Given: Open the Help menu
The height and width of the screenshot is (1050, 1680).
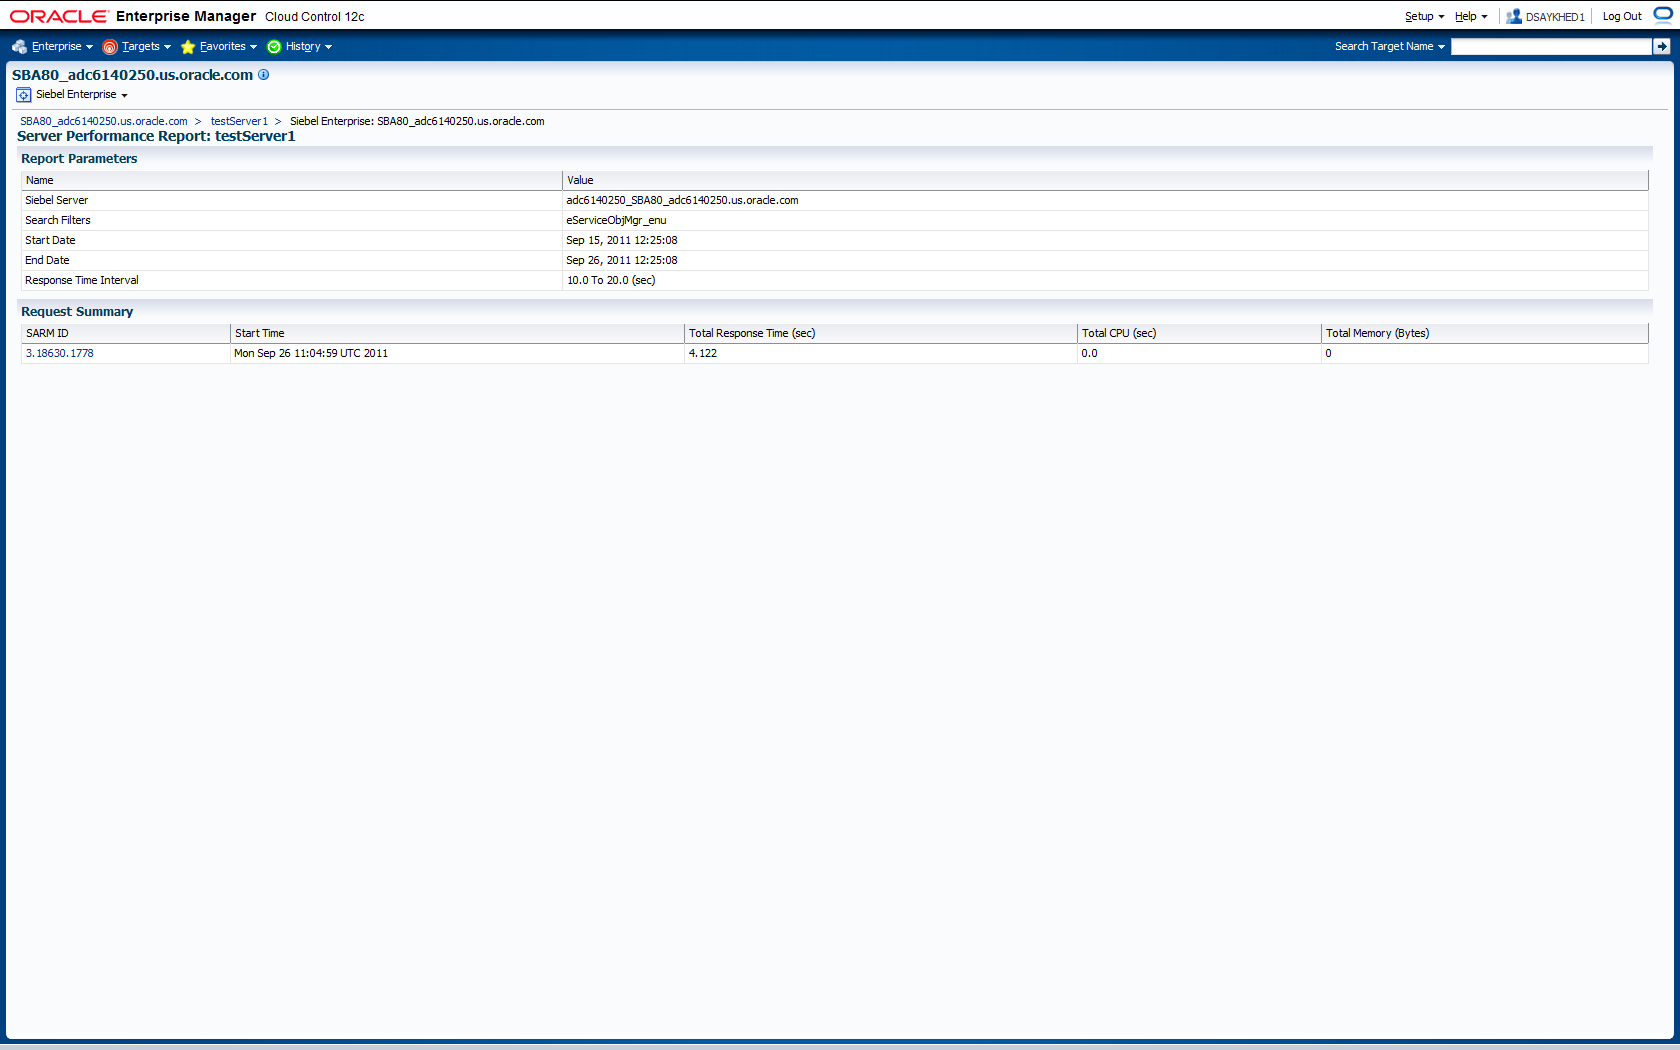Looking at the screenshot, I should click(1471, 16).
